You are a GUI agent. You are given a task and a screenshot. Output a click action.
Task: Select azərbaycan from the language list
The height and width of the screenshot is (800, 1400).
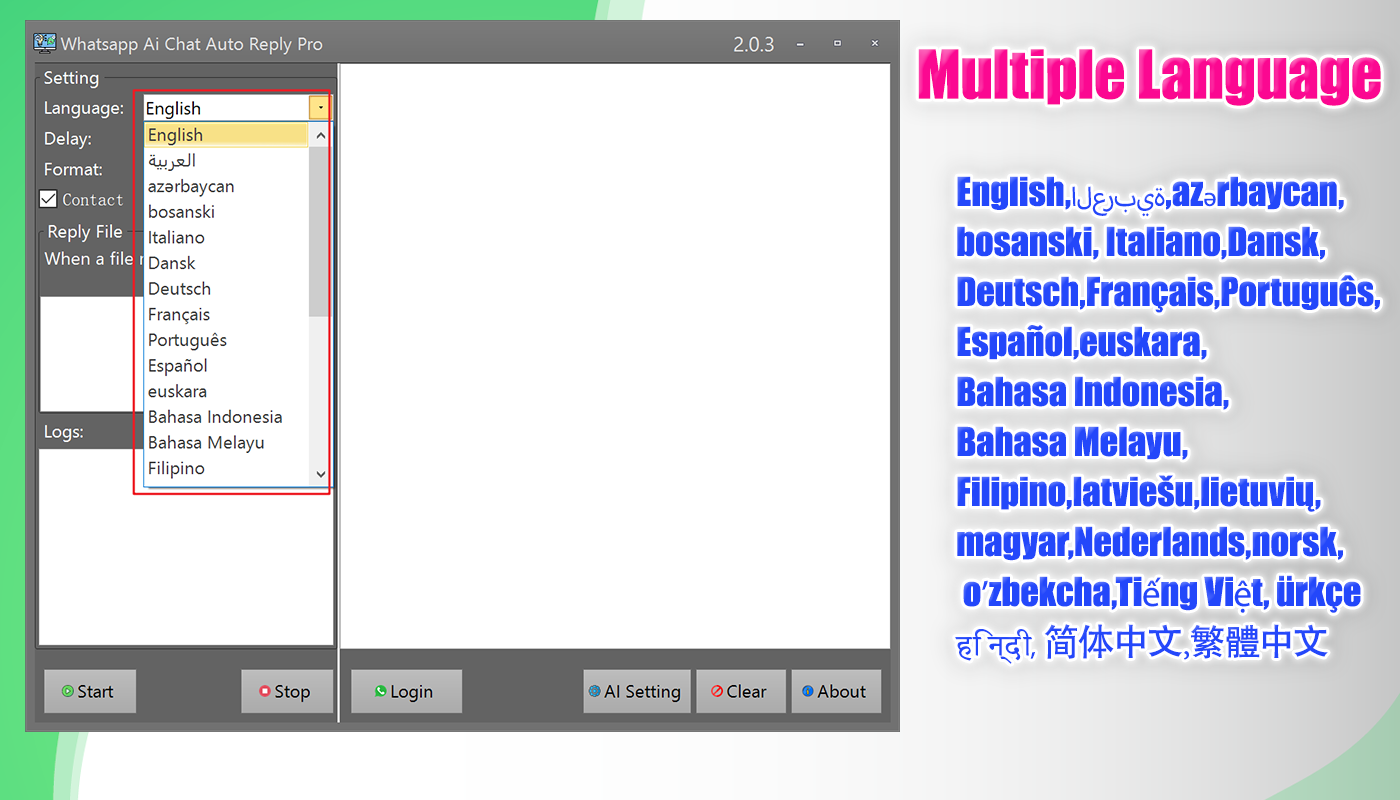coord(227,186)
